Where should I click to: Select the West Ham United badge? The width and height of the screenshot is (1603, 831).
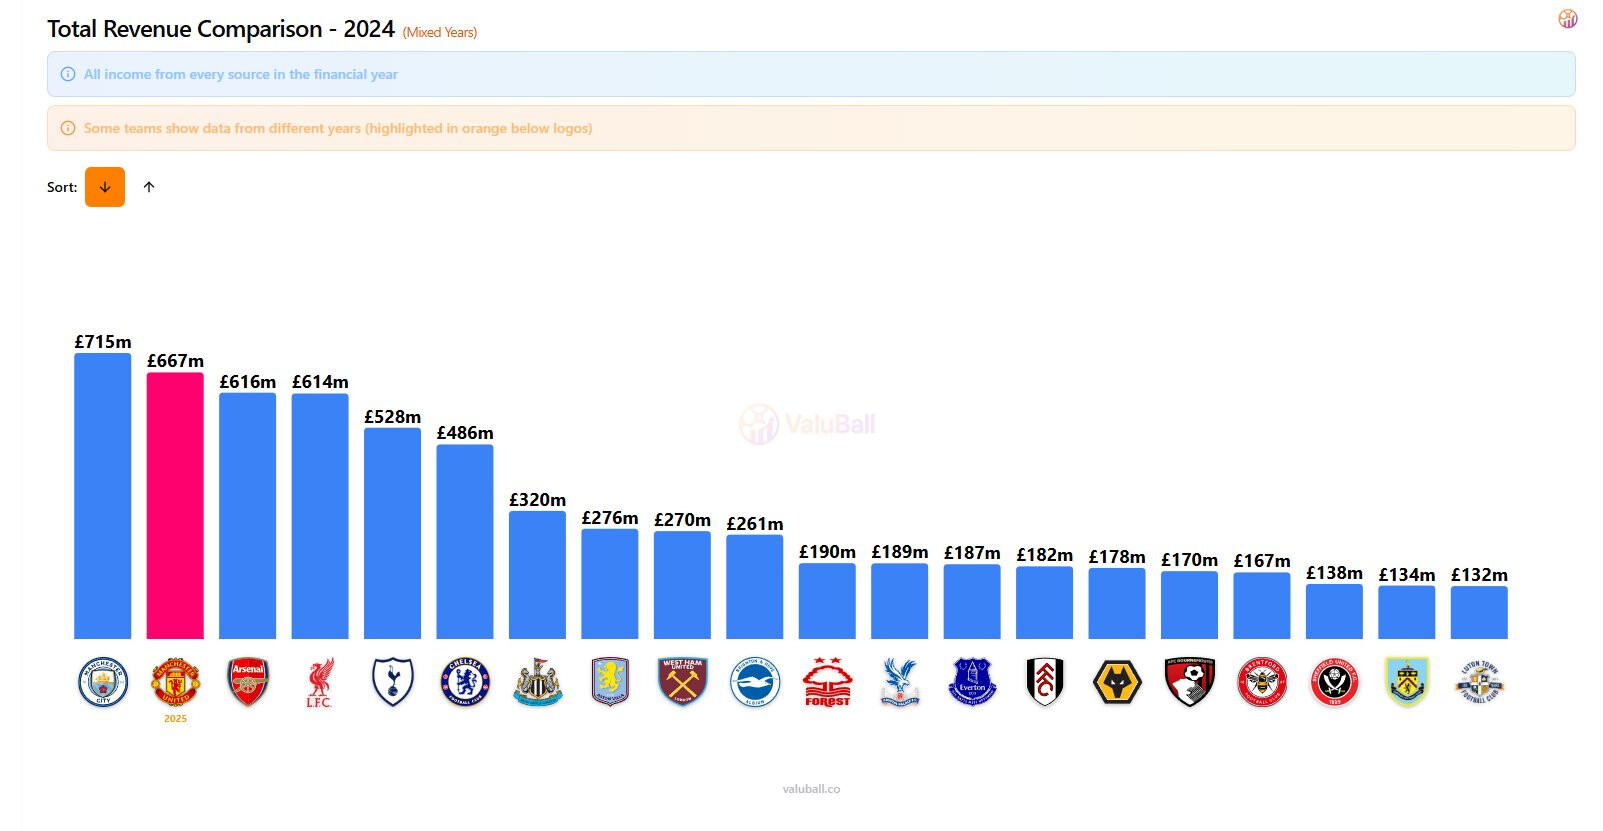682,682
